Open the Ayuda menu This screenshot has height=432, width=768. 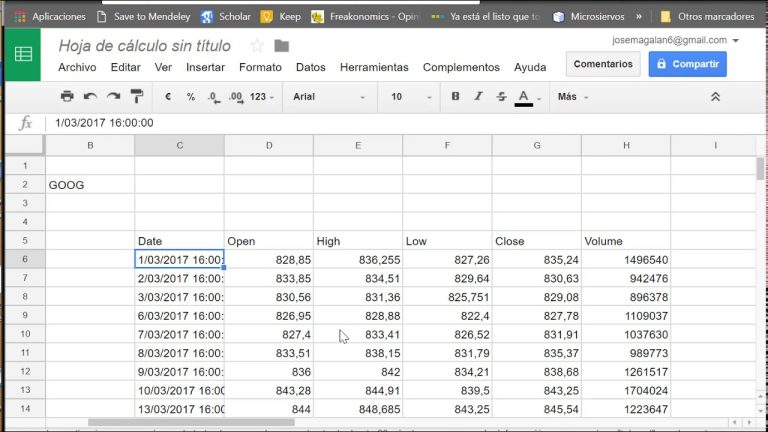pos(530,68)
